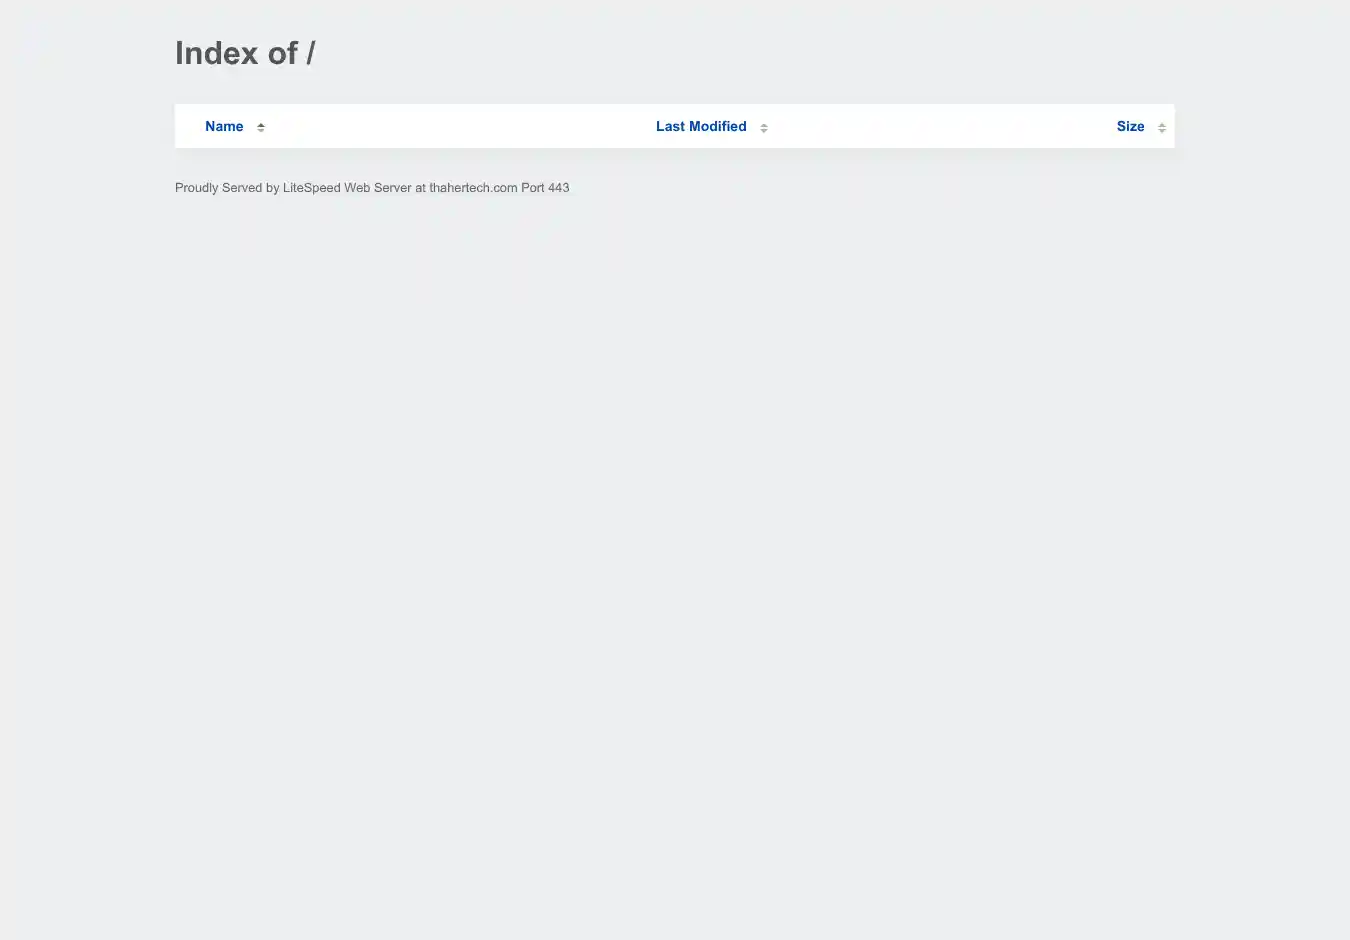The height and width of the screenshot is (940, 1350).
Task: Click 'LiteSpeed' in the footer line
Action: pos(312,188)
